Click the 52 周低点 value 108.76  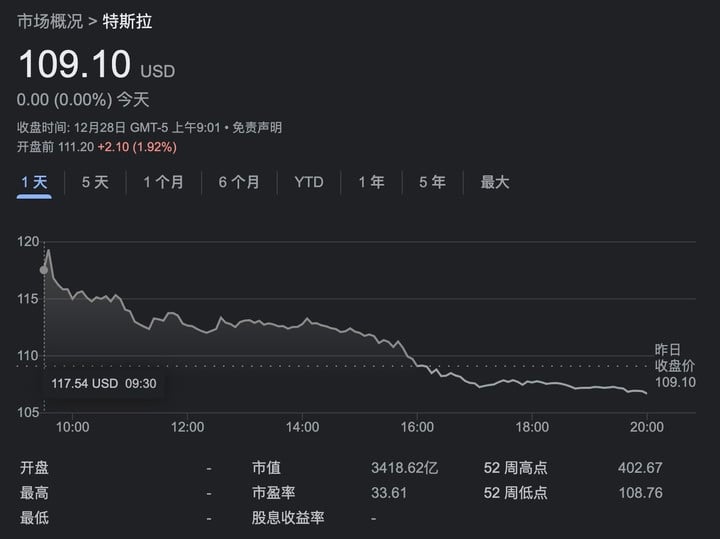click(641, 493)
